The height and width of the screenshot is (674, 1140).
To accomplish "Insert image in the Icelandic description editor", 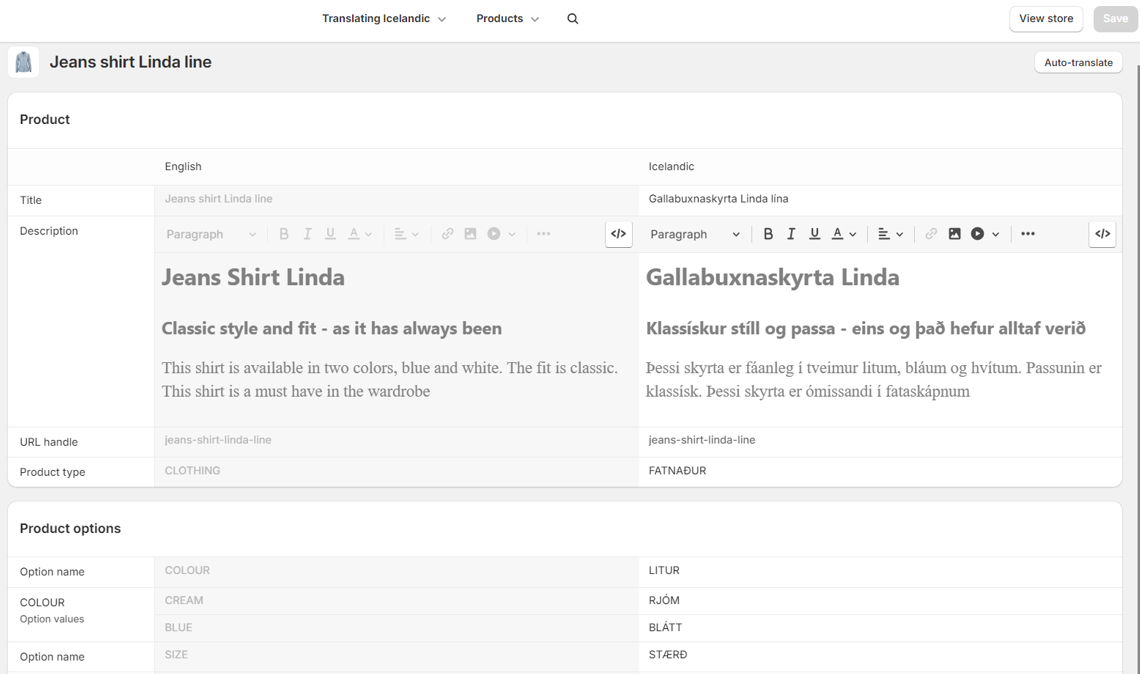I will pyautogui.click(x=955, y=234).
